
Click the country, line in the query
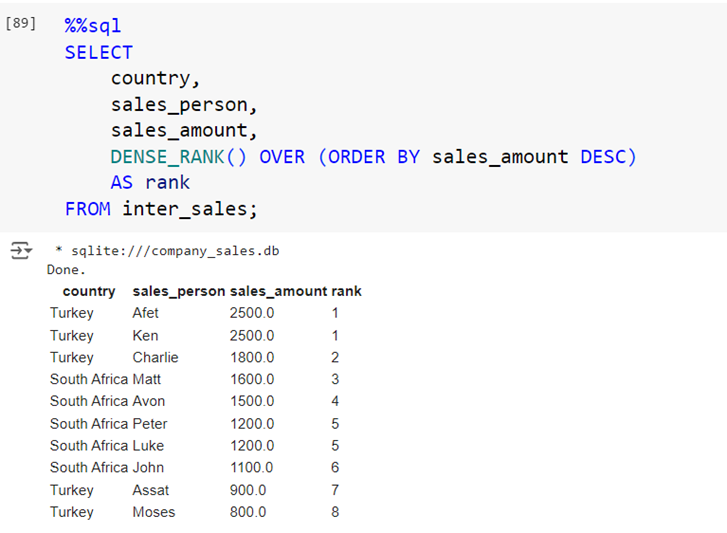tap(155, 79)
